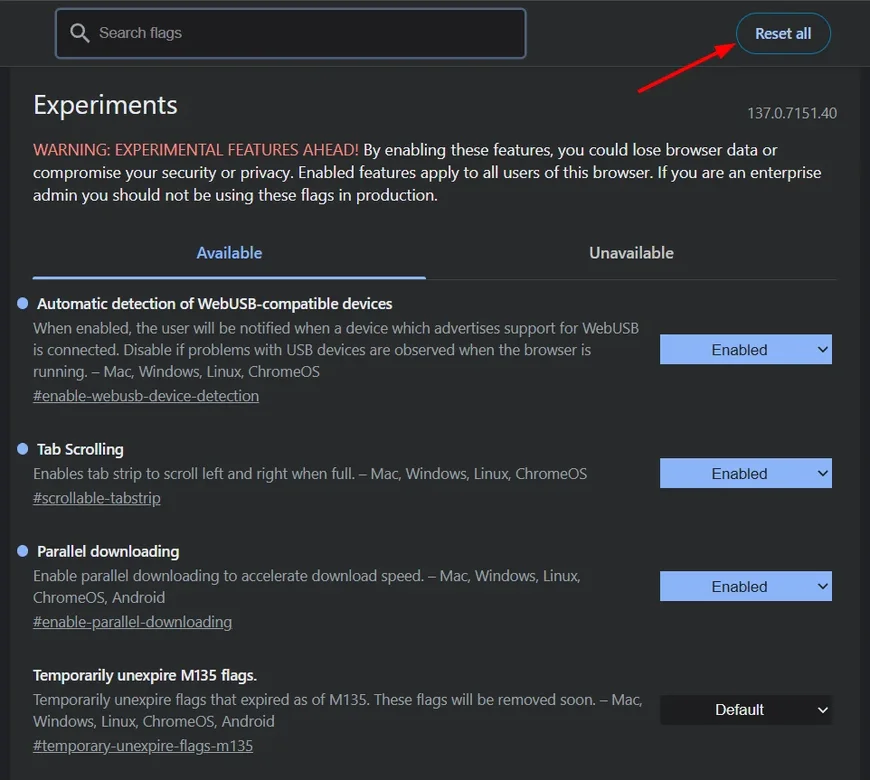Viewport: 870px width, 780px height.
Task: Click the Tab Scrolling flag title
Action: click(x=80, y=449)
